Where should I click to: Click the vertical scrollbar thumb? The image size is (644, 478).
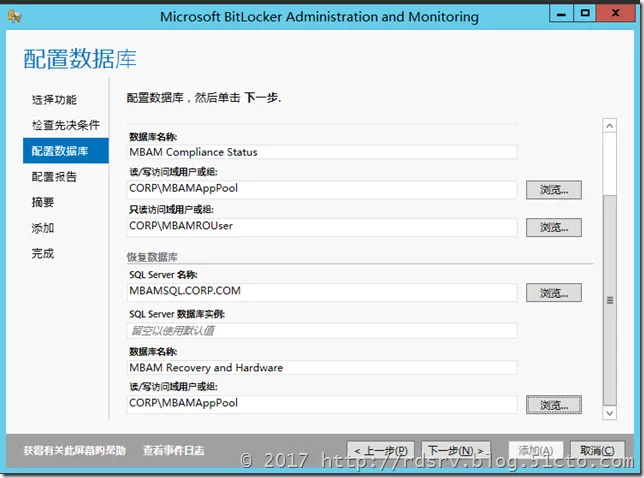610,300
